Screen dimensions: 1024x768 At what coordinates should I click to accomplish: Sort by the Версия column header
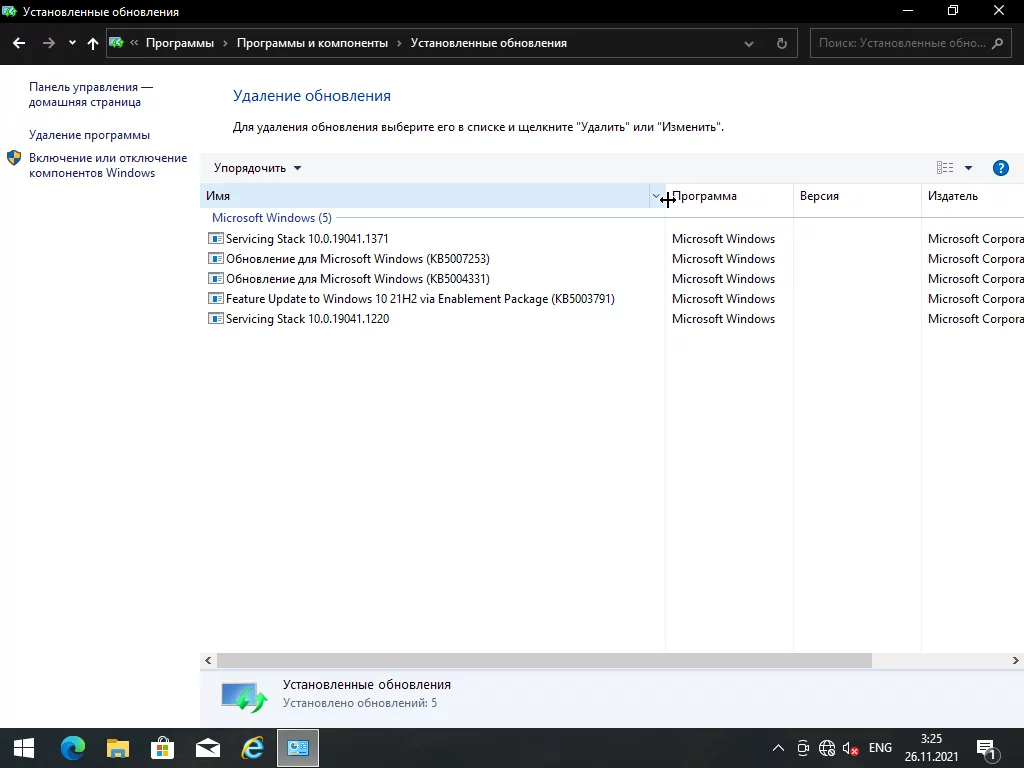[857, 196]
